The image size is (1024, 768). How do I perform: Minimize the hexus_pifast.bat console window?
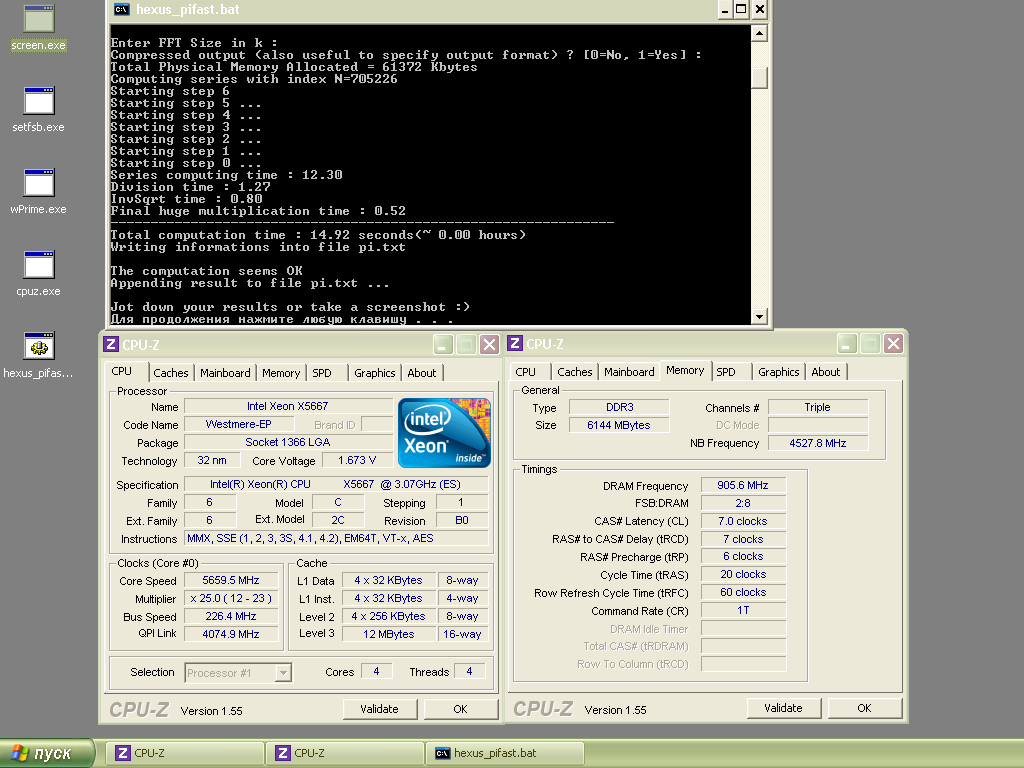(x=724, y=10)
